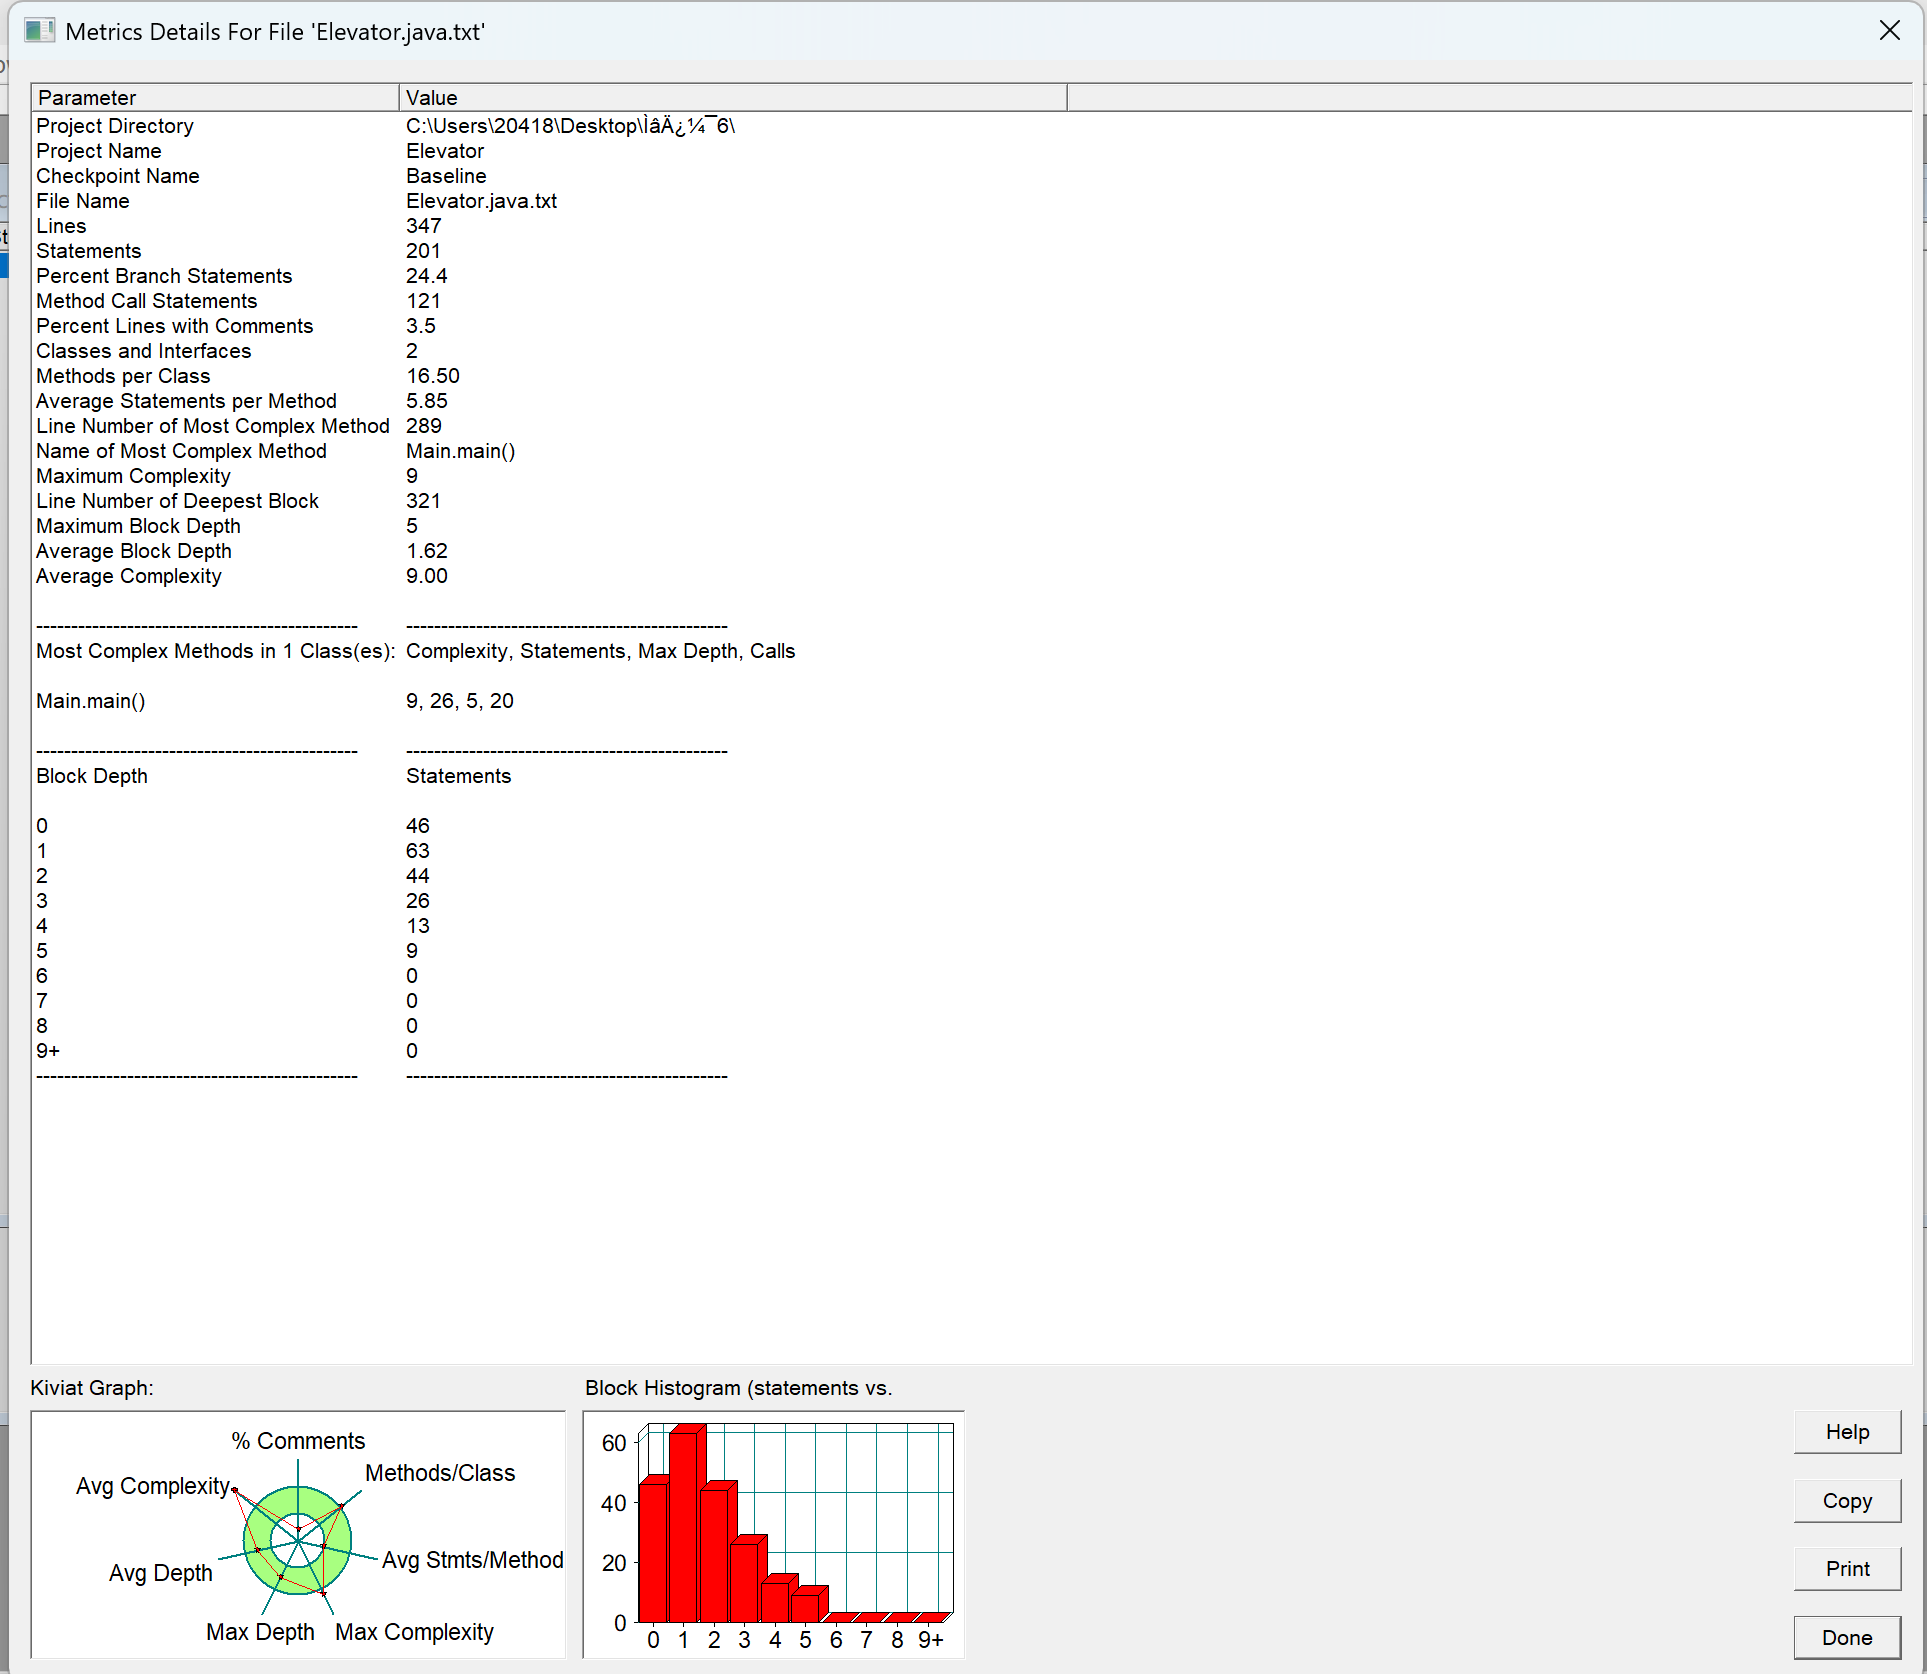Select the Percent Branch Statements row

click(164, 276)
